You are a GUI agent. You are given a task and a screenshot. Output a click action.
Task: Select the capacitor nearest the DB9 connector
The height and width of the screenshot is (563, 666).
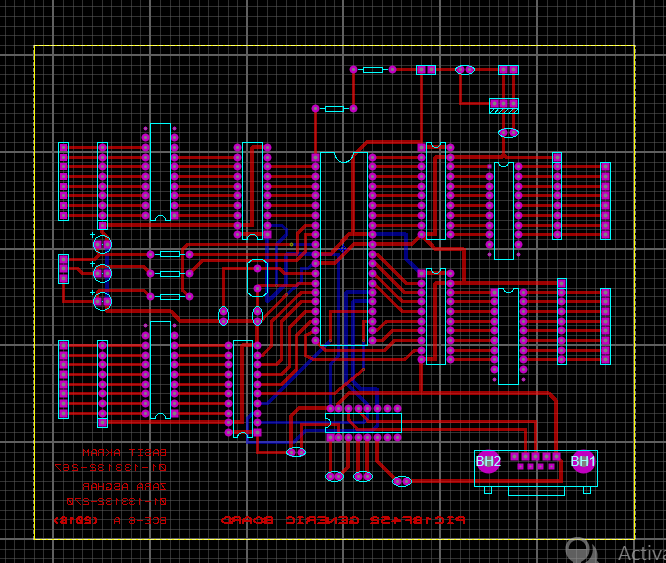coord(402,481)
